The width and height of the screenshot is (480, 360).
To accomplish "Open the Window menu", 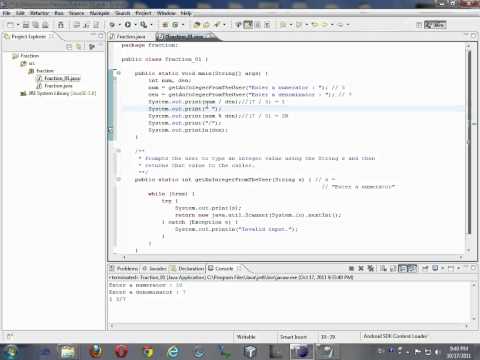I will [x=166, y=13].
